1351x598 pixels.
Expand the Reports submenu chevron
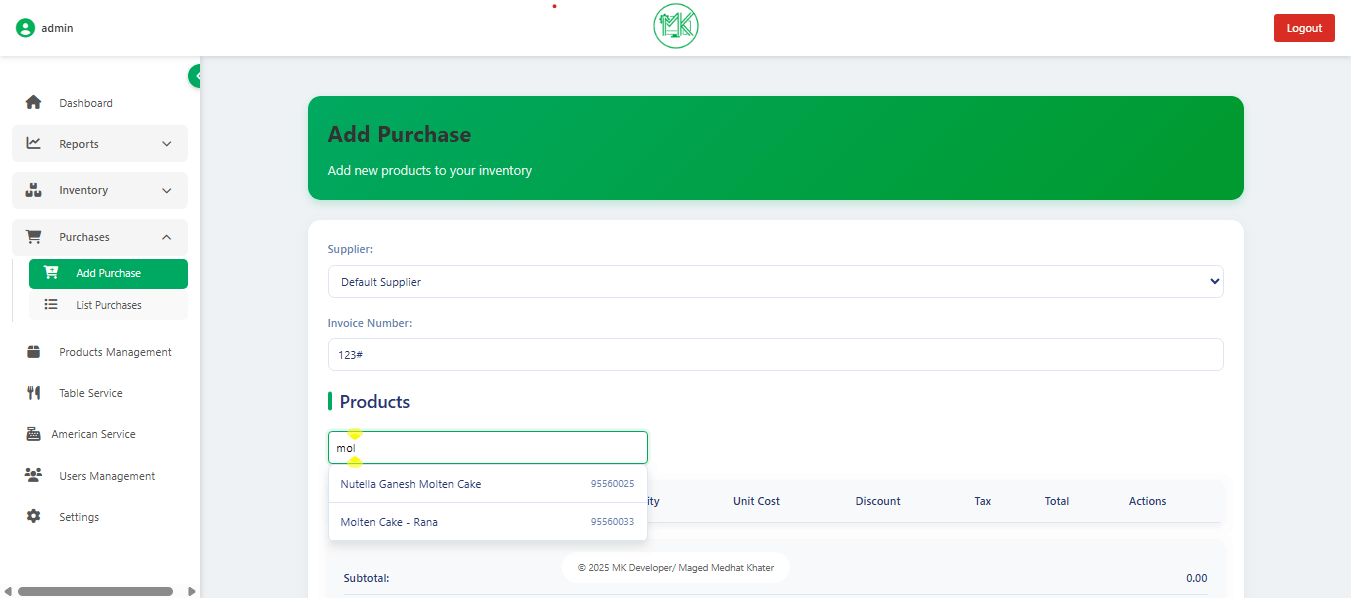[x=167, y=144]
